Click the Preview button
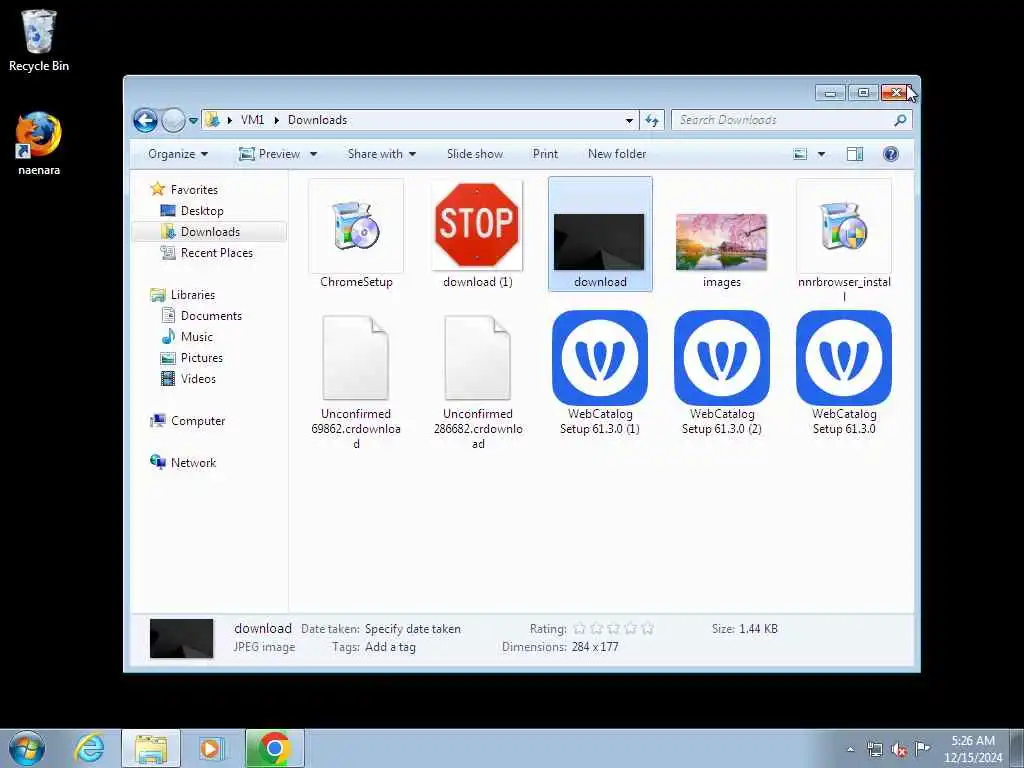 tap(269, 154)
